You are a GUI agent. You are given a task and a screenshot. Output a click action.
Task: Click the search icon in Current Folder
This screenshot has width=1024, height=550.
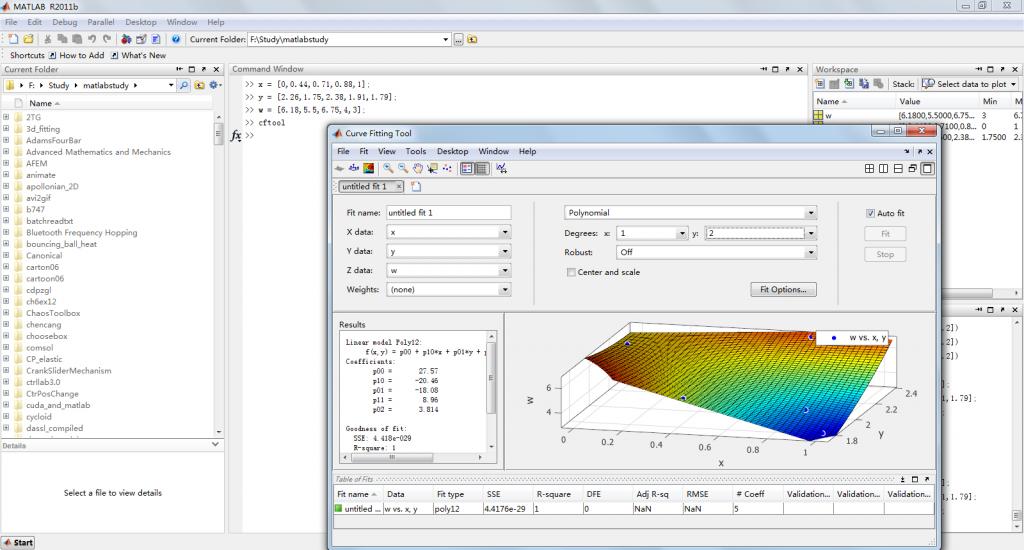pos(184,86)
